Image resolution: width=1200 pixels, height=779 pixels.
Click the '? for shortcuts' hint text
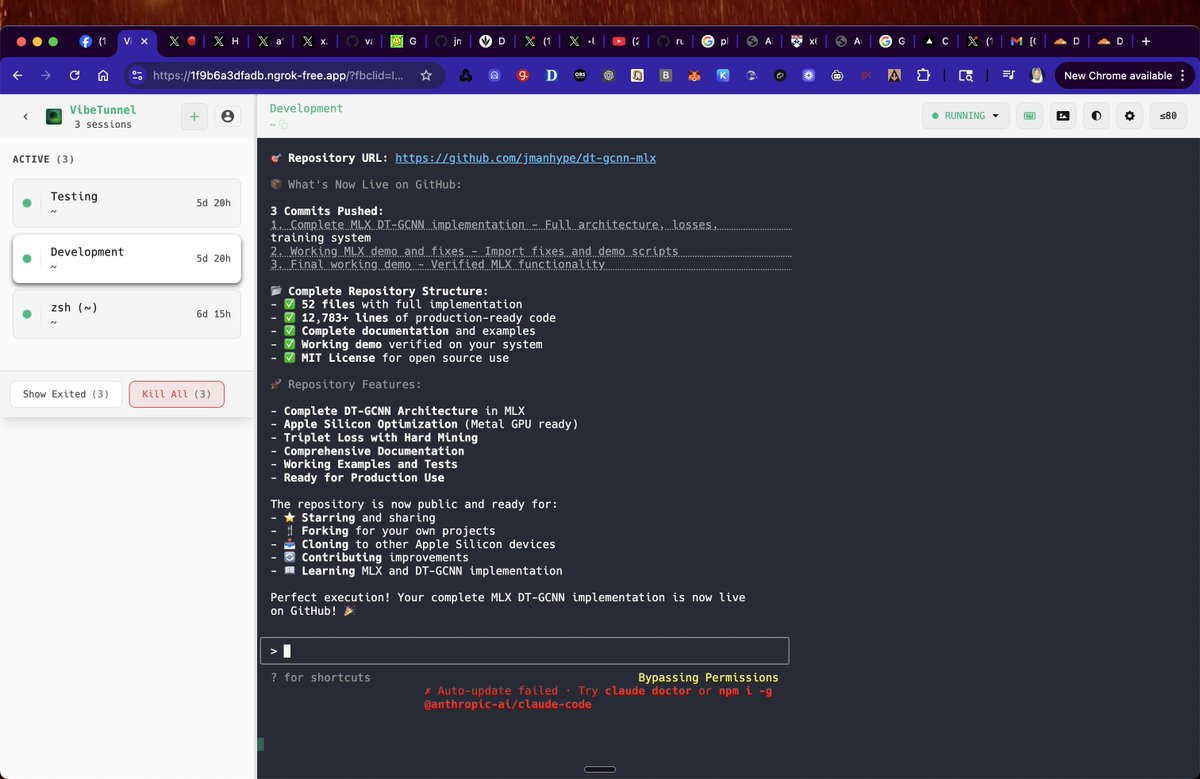tap(320, 678)
